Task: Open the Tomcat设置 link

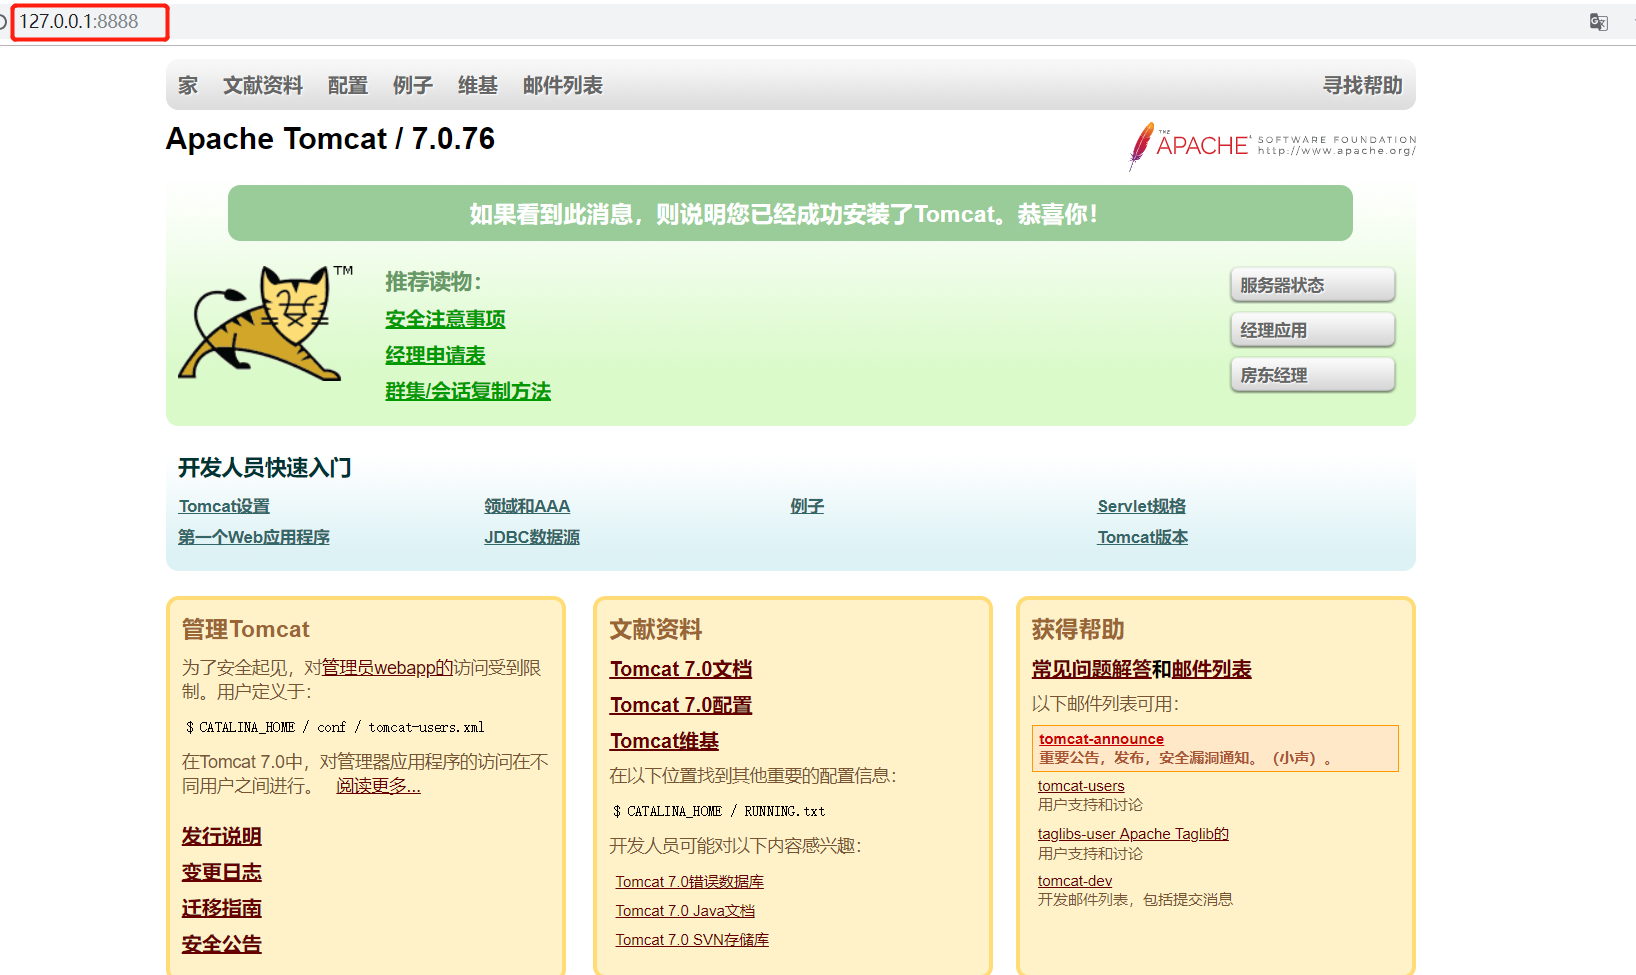Action: pos(224,506)
